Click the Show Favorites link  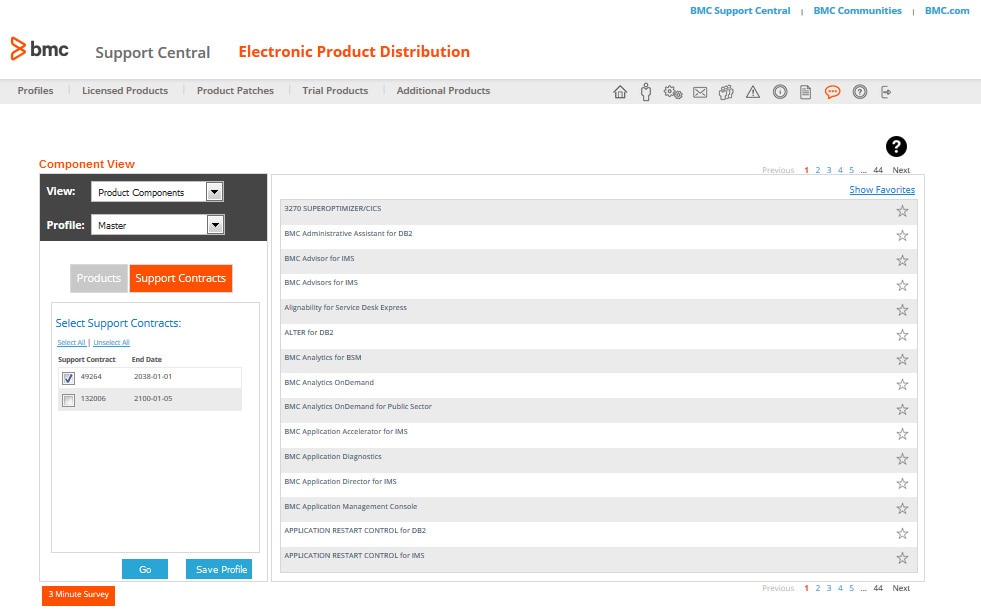[x=881, y=190]
